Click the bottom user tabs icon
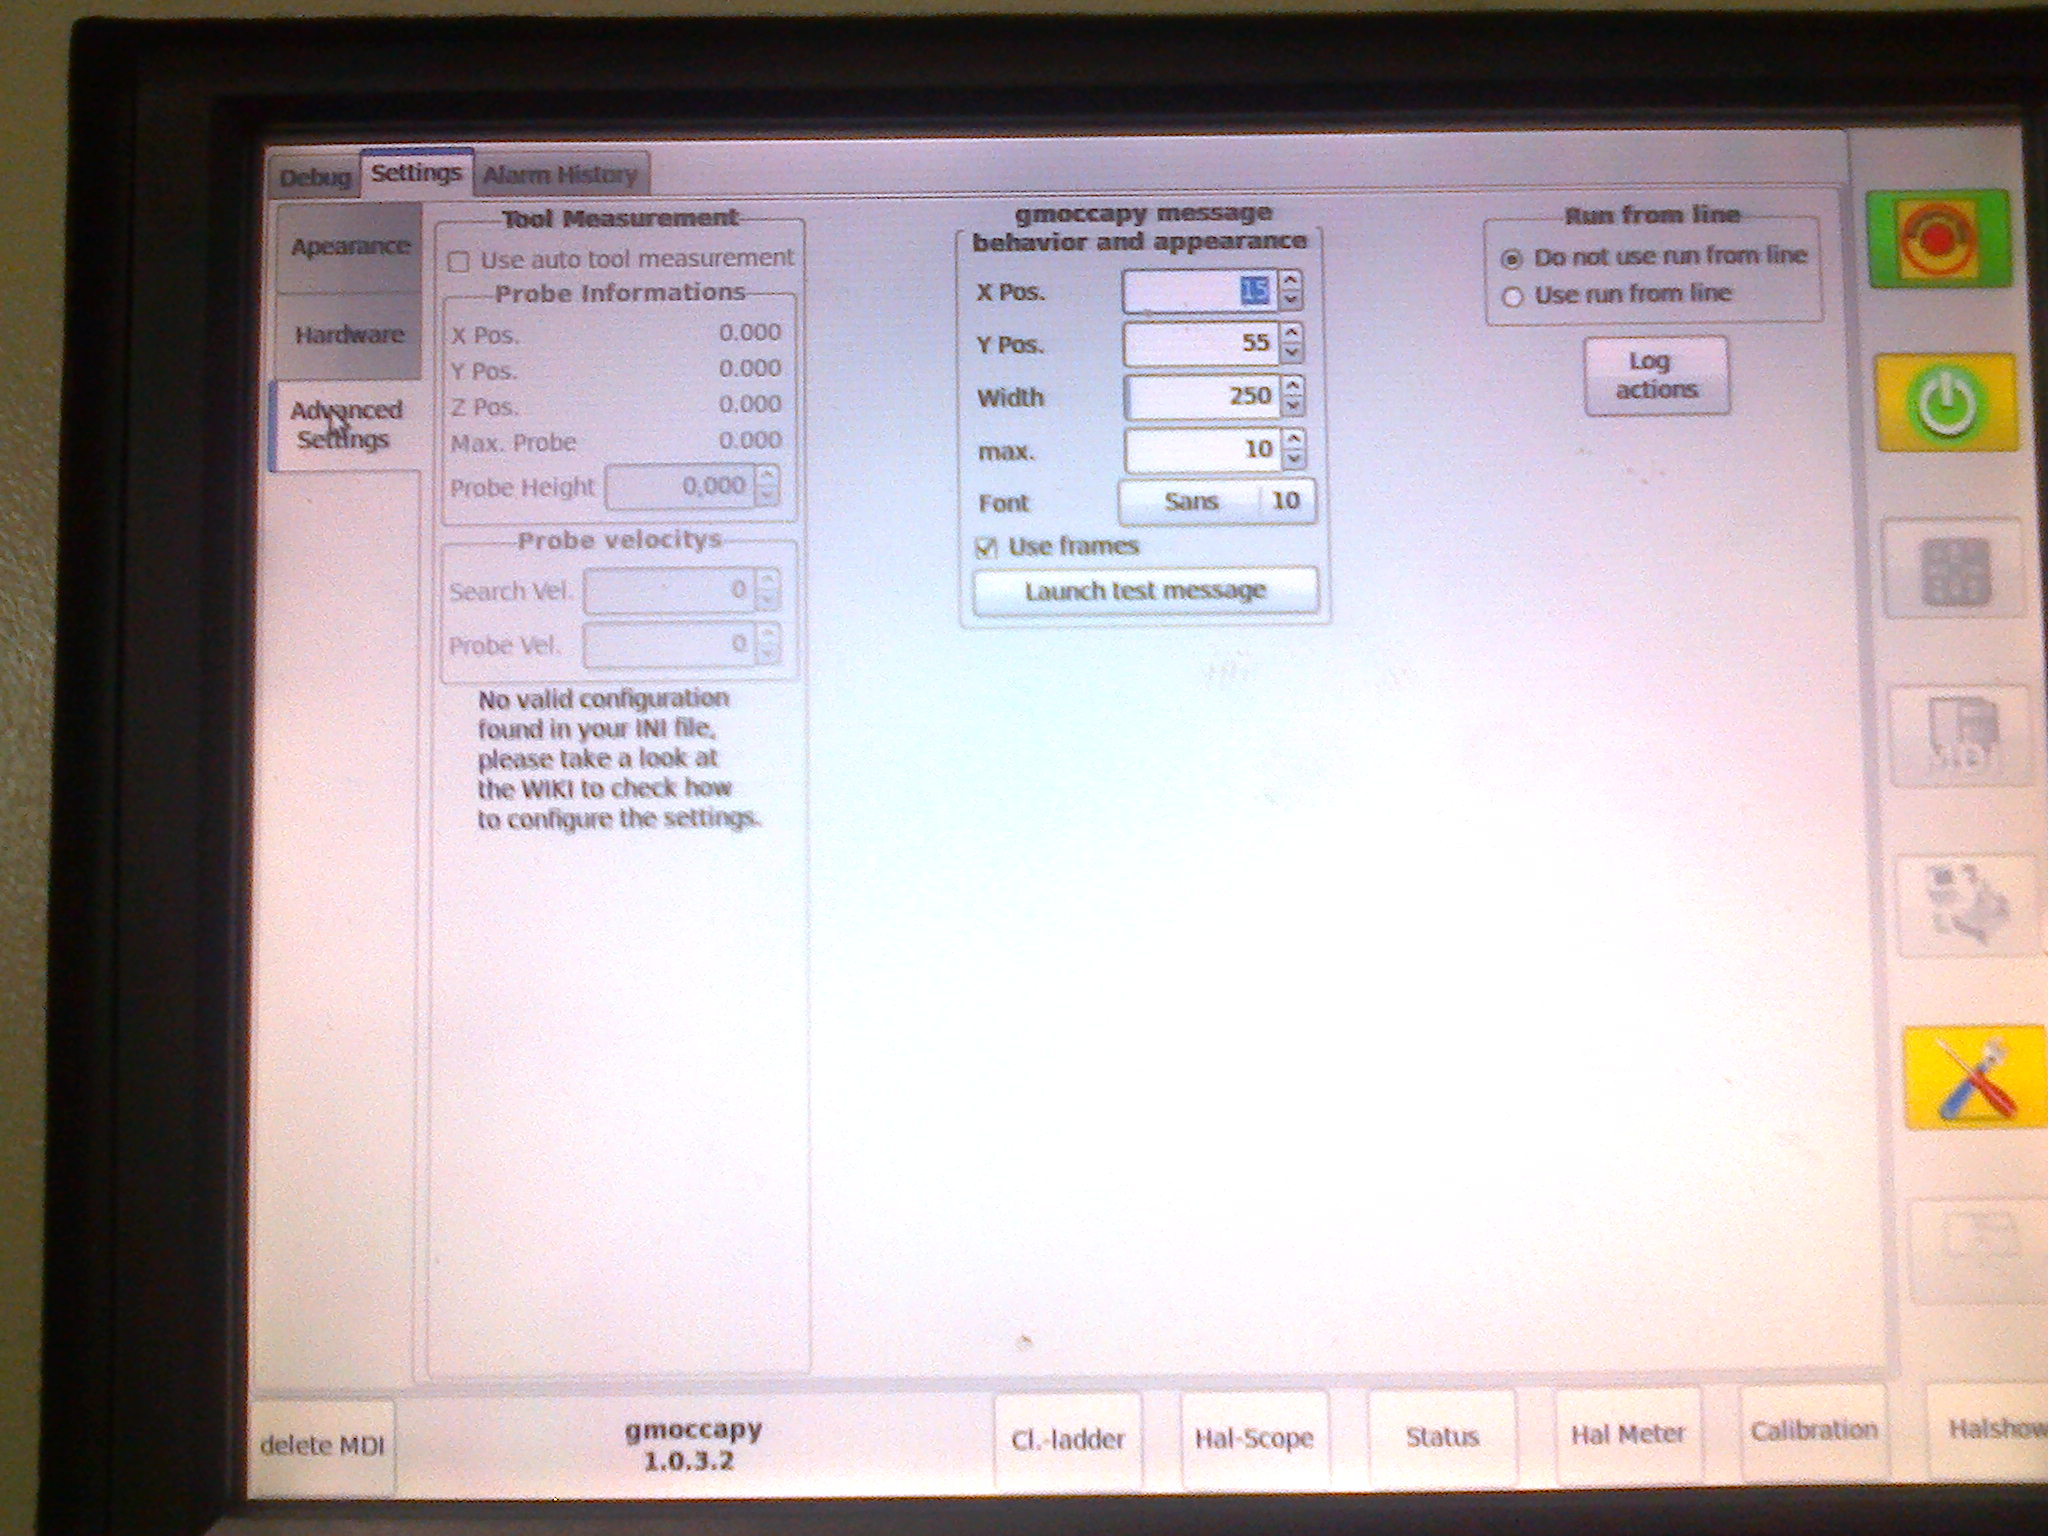The height and width of the screenshot is (1536, 2048). 1977,1248
